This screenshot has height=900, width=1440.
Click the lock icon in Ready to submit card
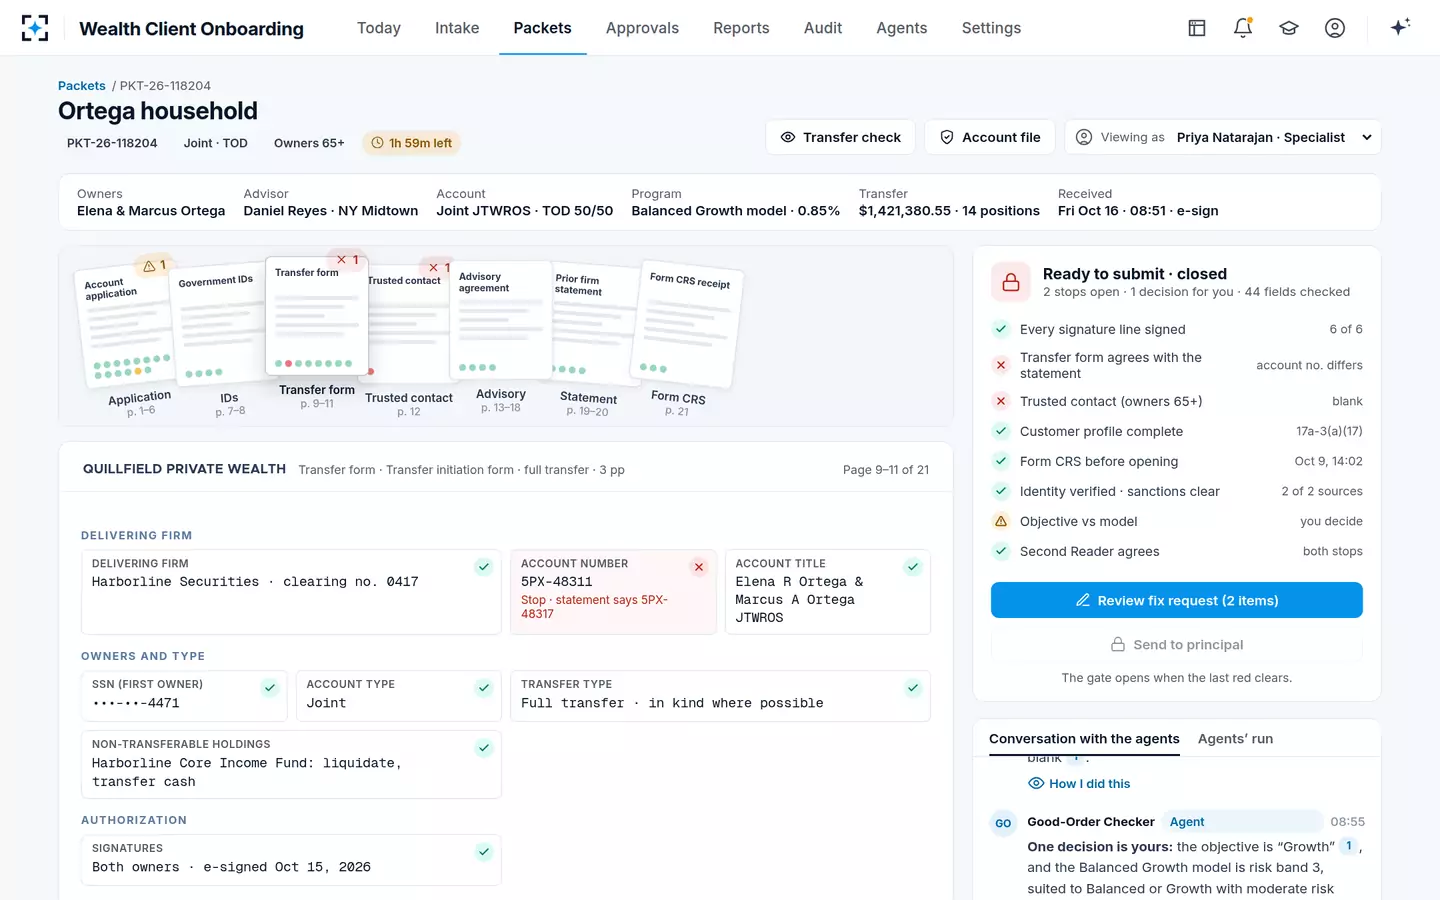1011,282
